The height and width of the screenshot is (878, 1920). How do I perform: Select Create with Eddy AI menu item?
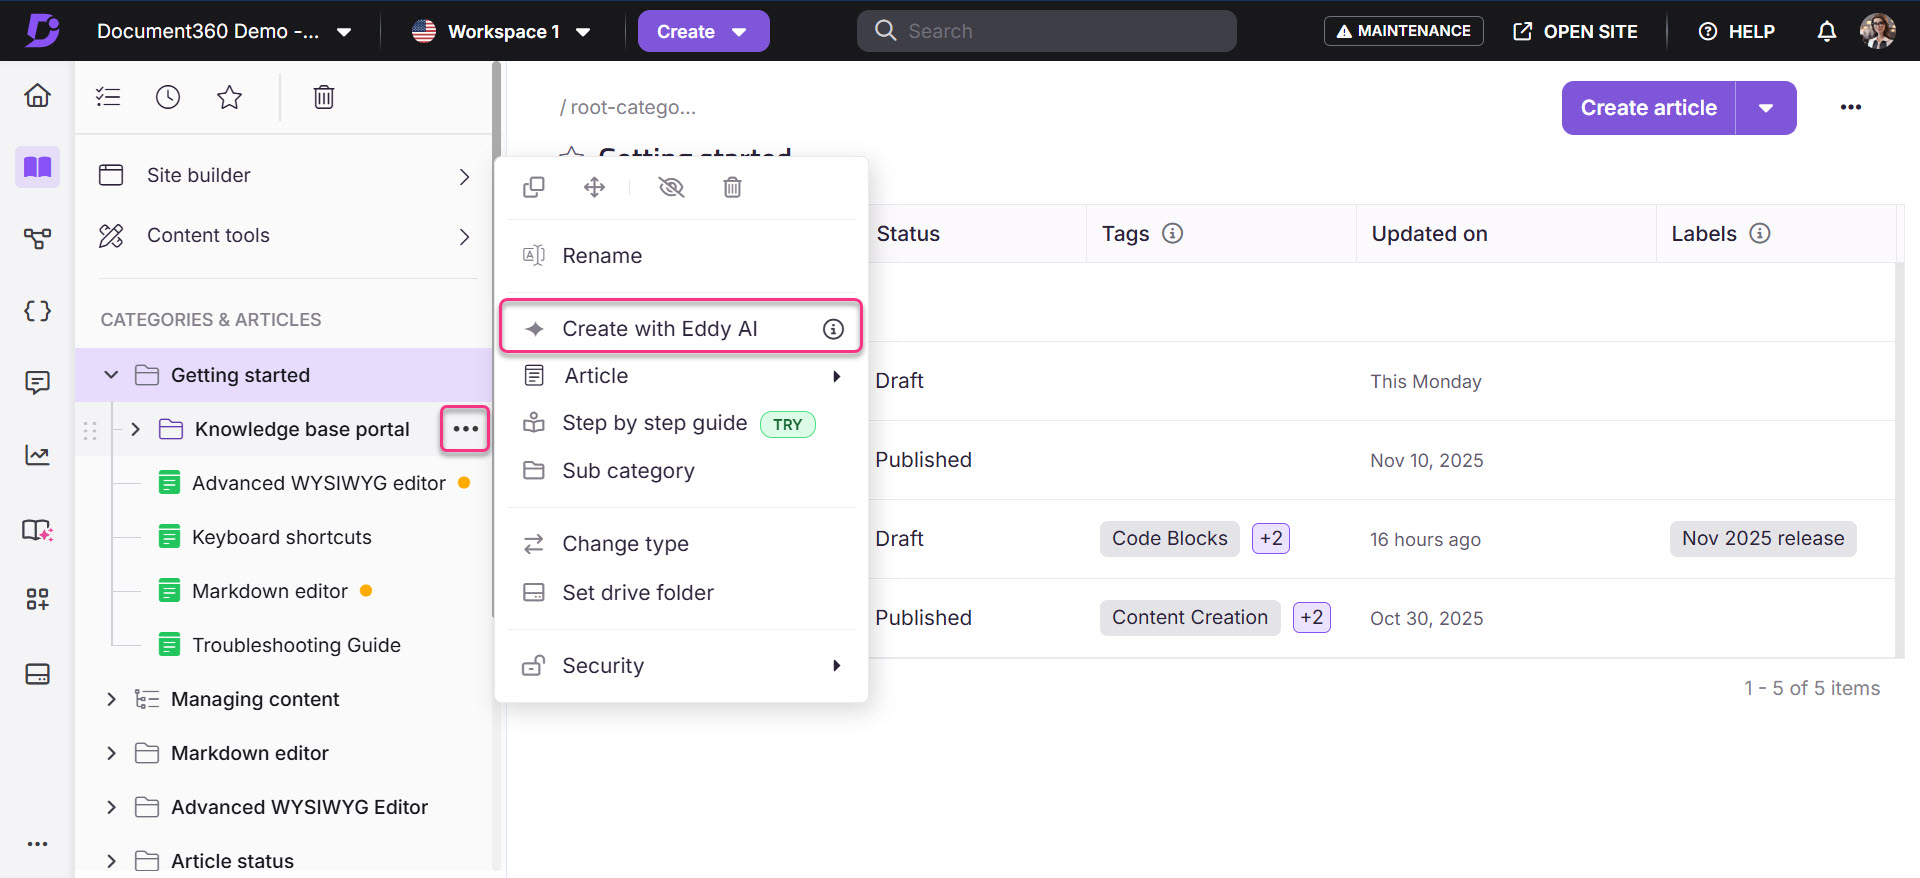point(681,326)
